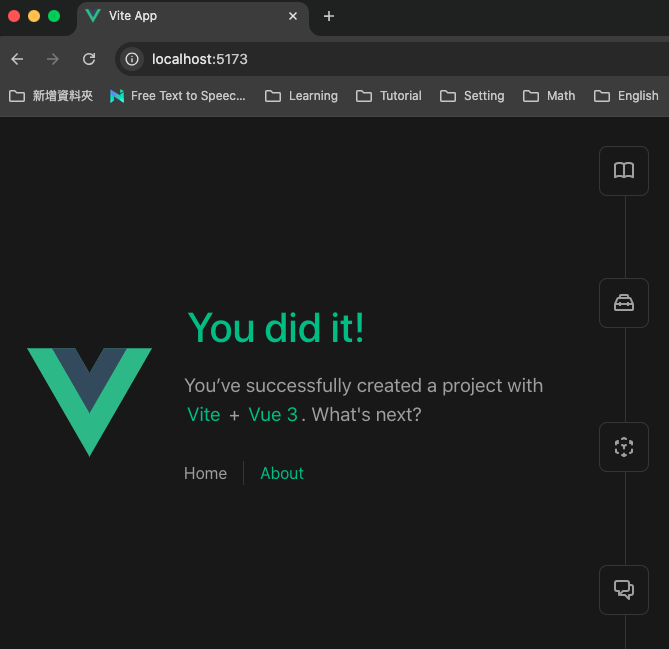Image resolution: width=669 pixels, height=649 pixels.
Task: View site information icon in address bar
Action: point(132,59)
